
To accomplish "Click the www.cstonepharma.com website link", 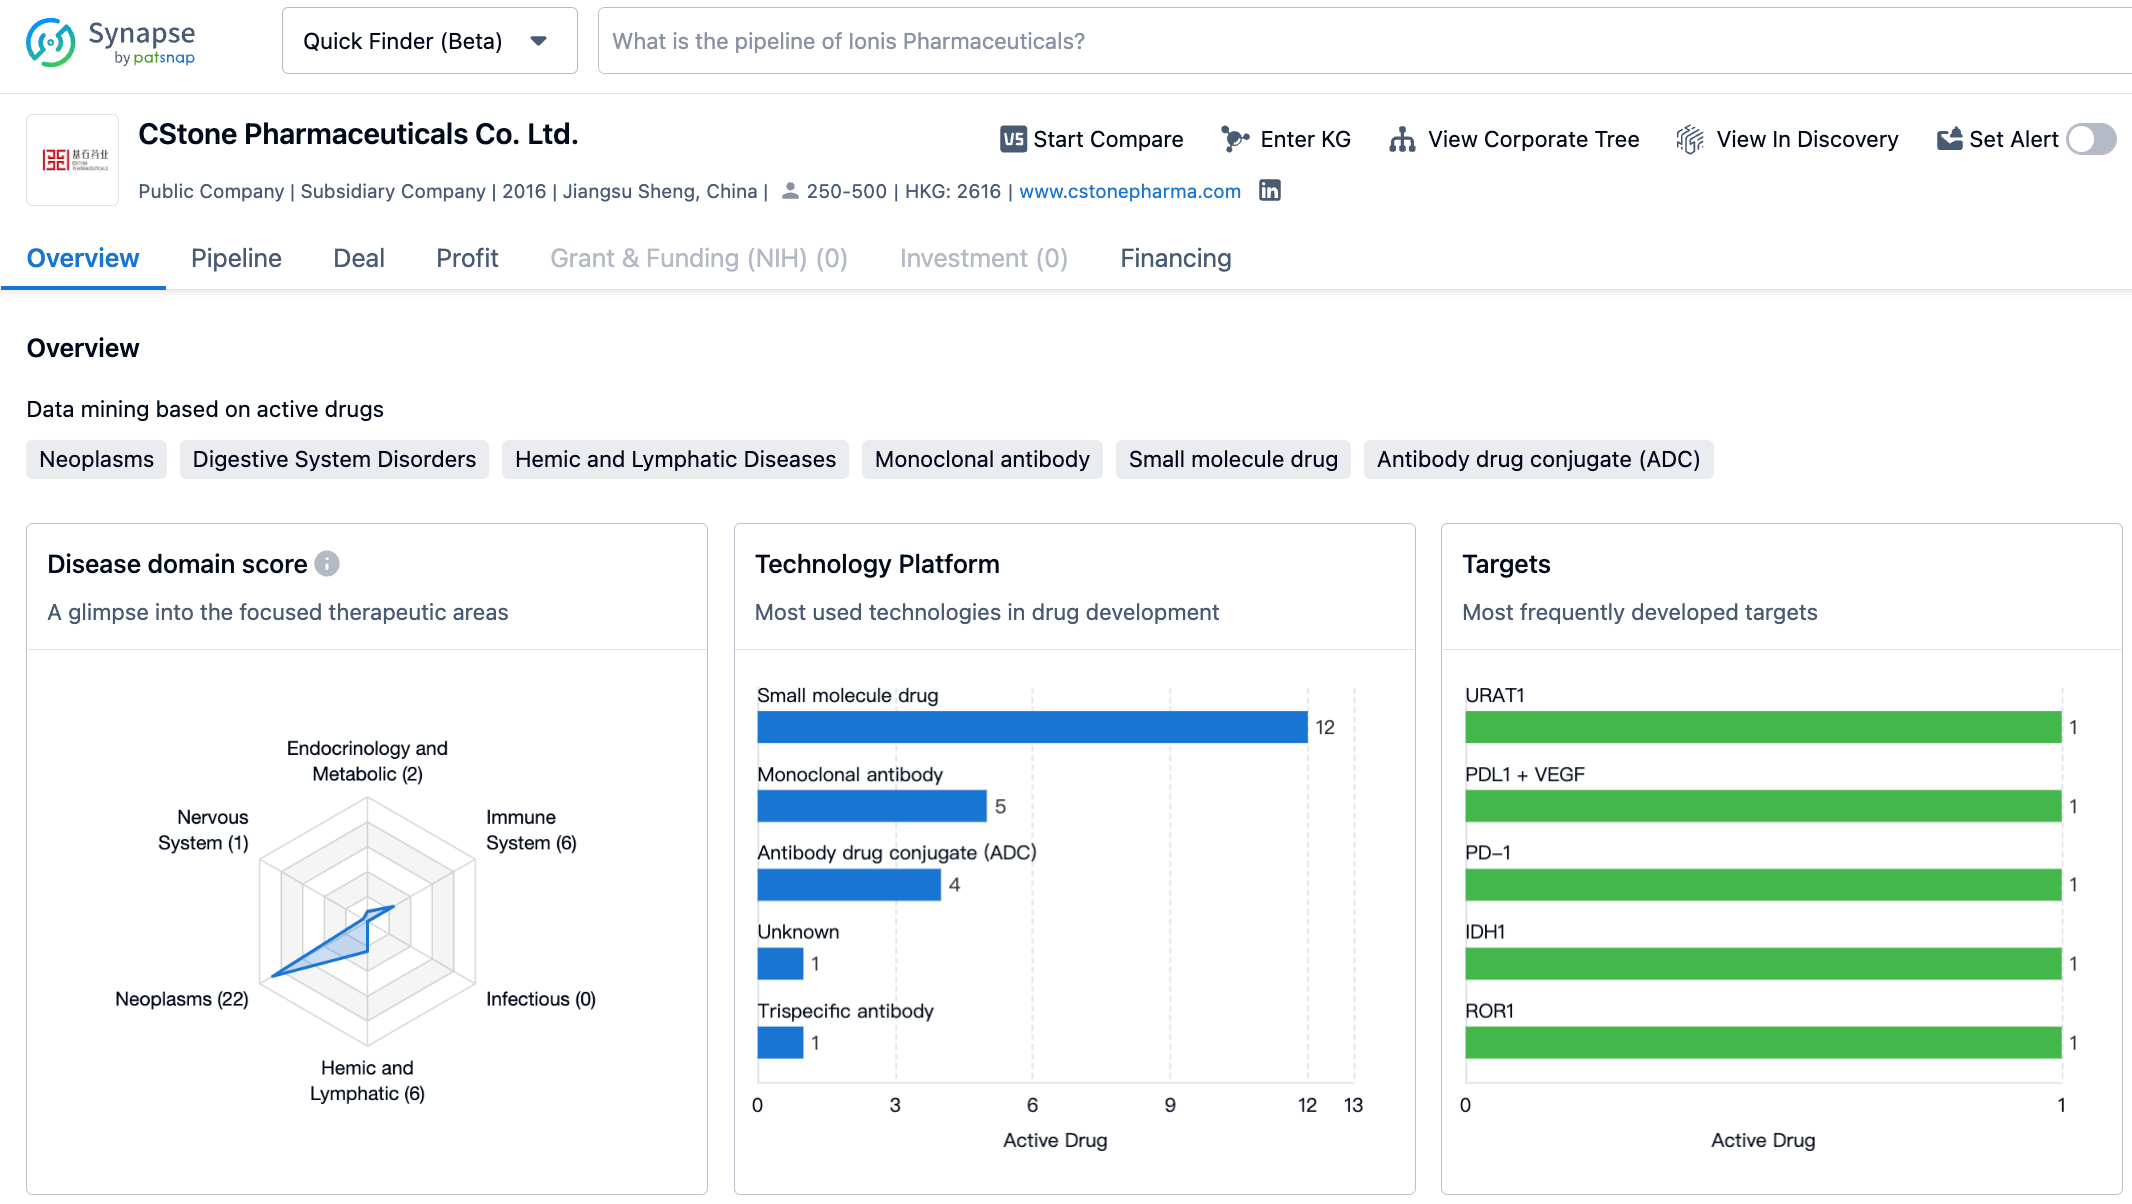I will pyautogui.click(x=1130, y=192).
